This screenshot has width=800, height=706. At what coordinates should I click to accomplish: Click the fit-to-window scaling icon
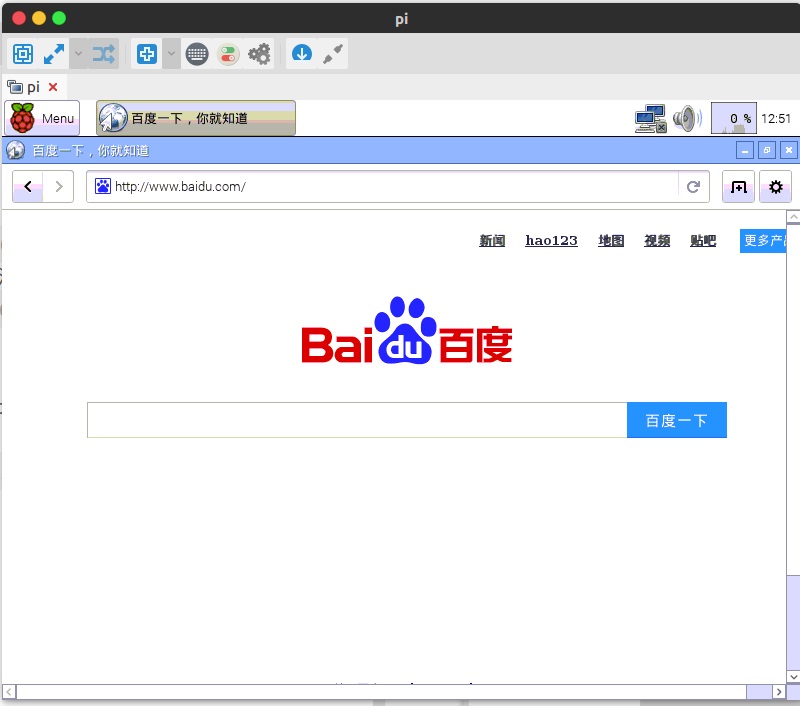[x=23, y=54]
